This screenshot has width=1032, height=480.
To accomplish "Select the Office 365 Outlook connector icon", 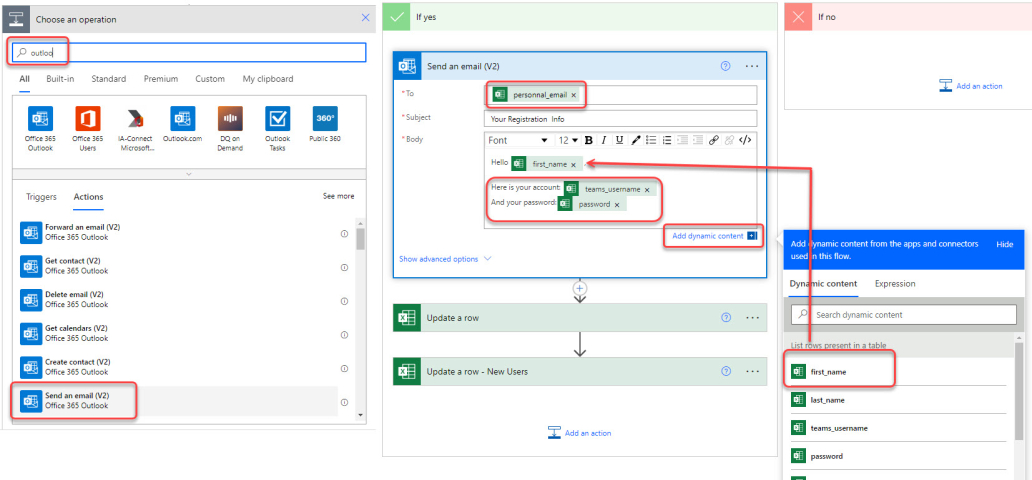I will coord(40,119).
